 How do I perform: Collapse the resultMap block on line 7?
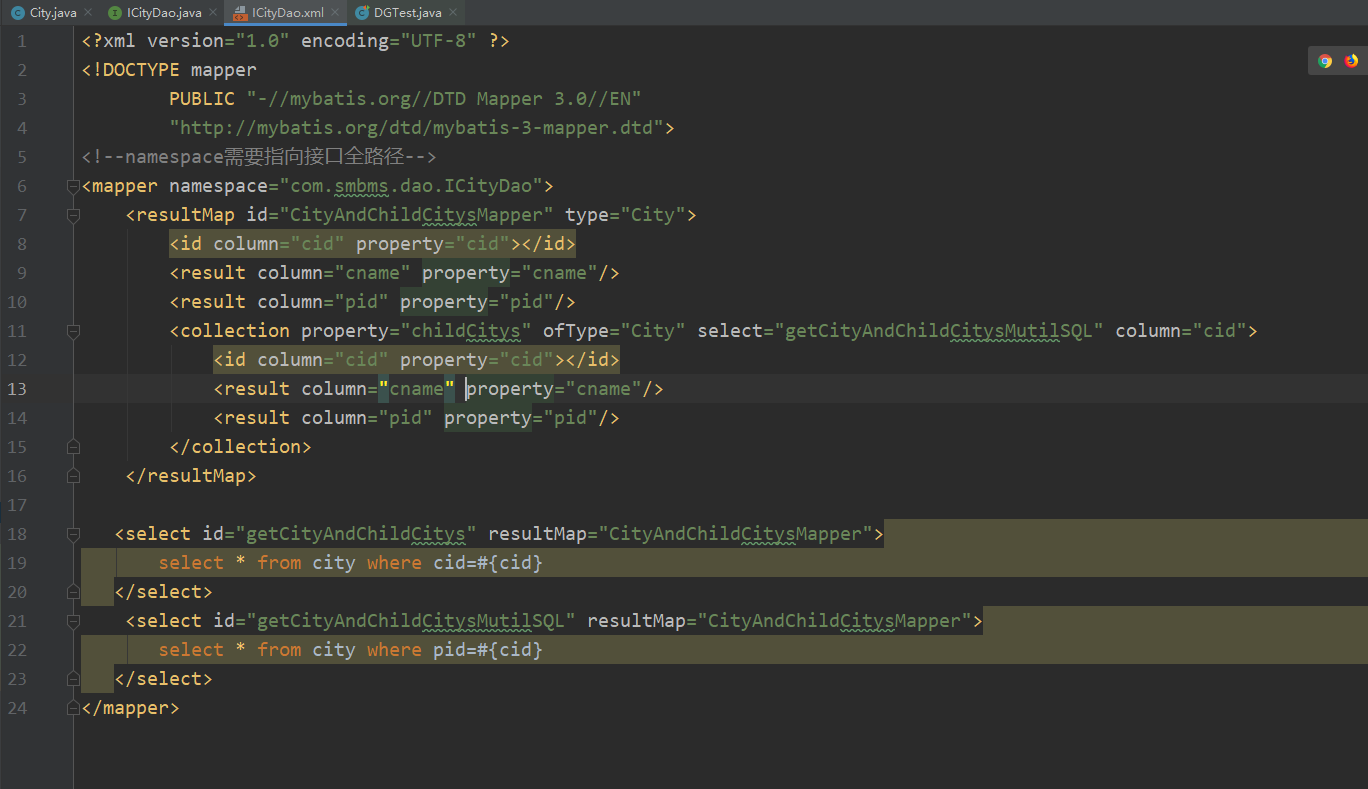(72, 215)
